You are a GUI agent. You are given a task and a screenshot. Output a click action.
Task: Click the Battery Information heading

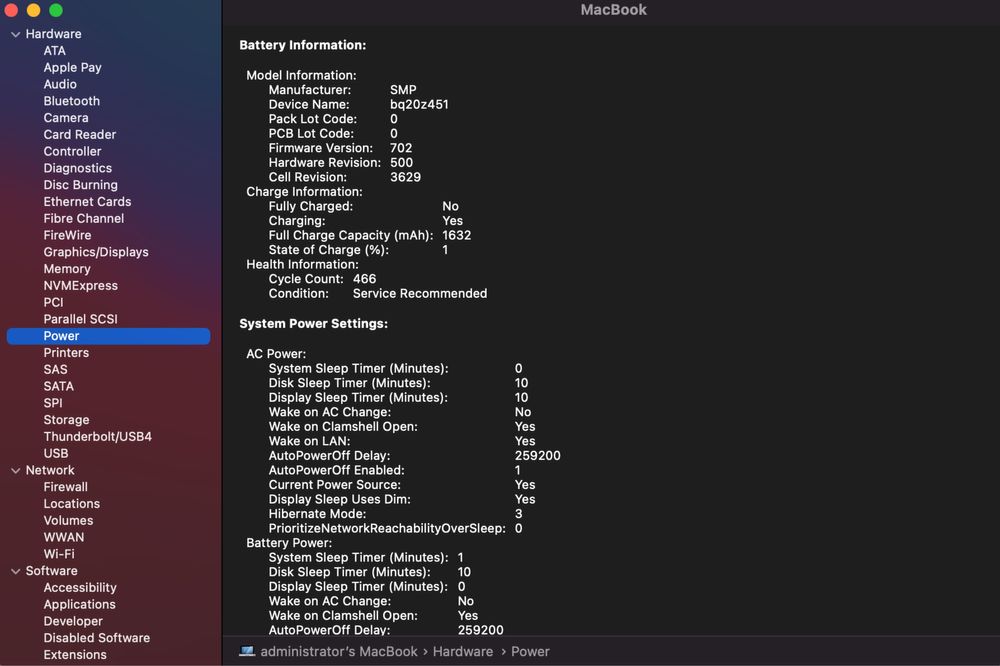302,45
